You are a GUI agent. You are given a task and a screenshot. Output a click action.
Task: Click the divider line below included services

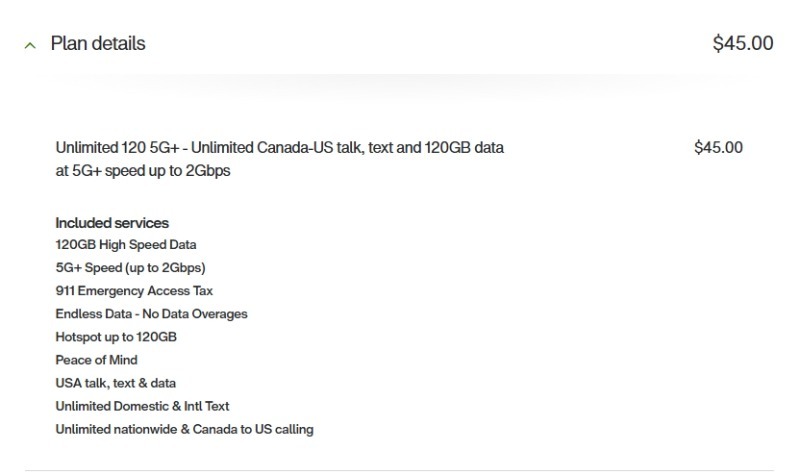pyautogui.click(x=400, y=470)
